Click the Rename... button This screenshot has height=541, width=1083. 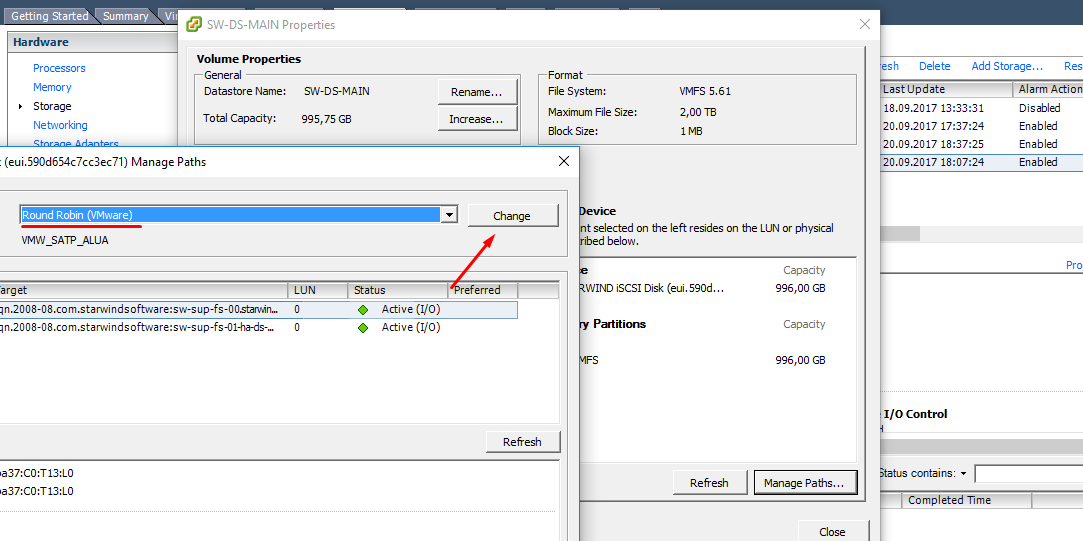coord(478,92)
